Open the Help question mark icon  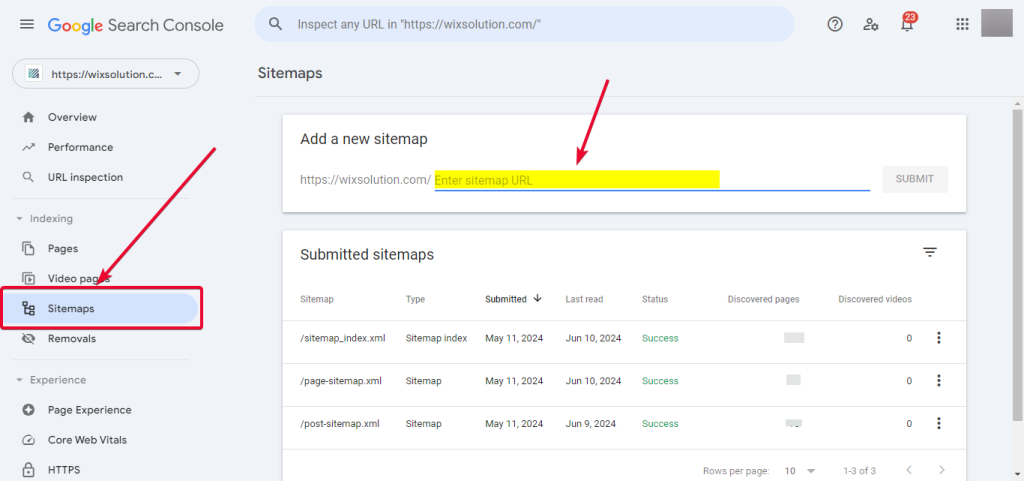click(835, 24)
